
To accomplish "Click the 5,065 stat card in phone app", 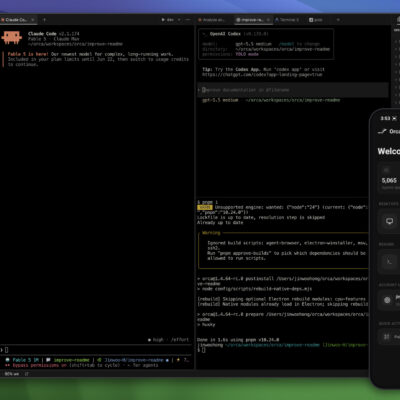I will [389, 178].
